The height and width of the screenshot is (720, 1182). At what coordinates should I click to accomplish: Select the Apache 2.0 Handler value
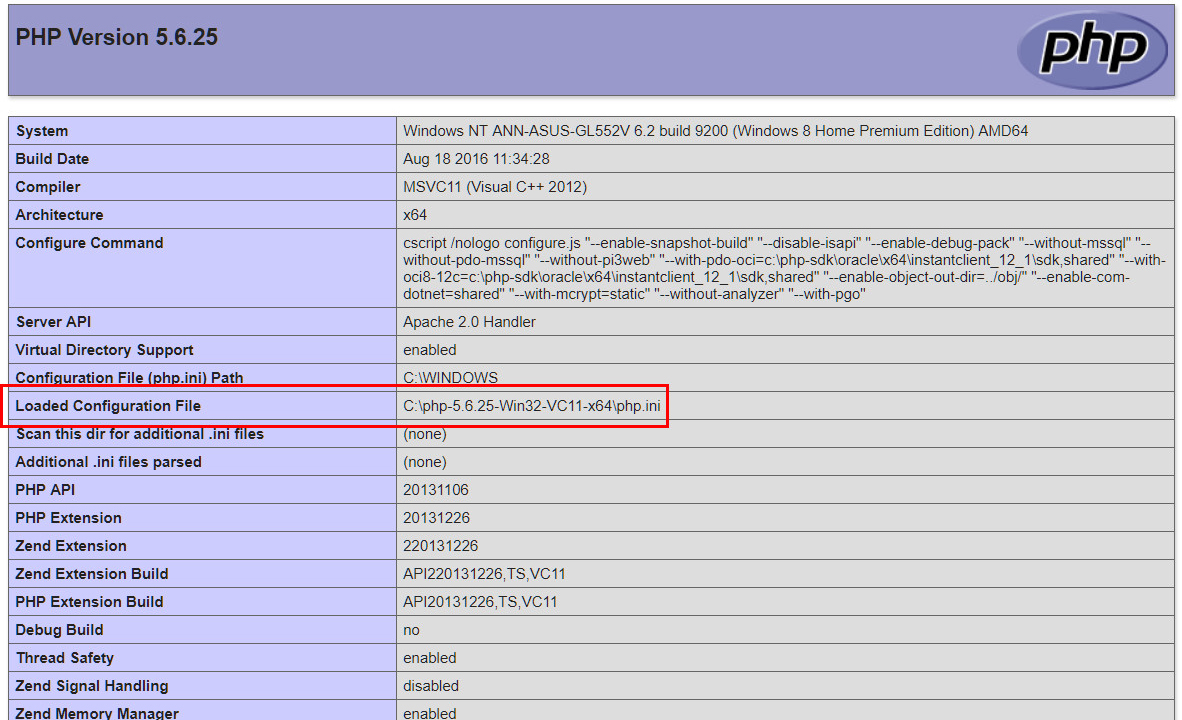pyautogui.click(x=470, y=321)
